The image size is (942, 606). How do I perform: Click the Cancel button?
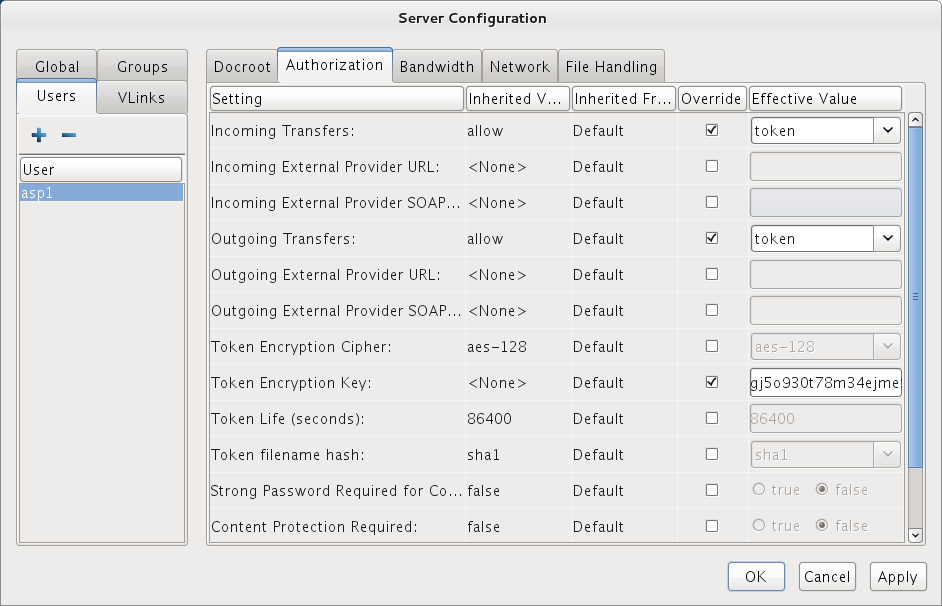827,576
